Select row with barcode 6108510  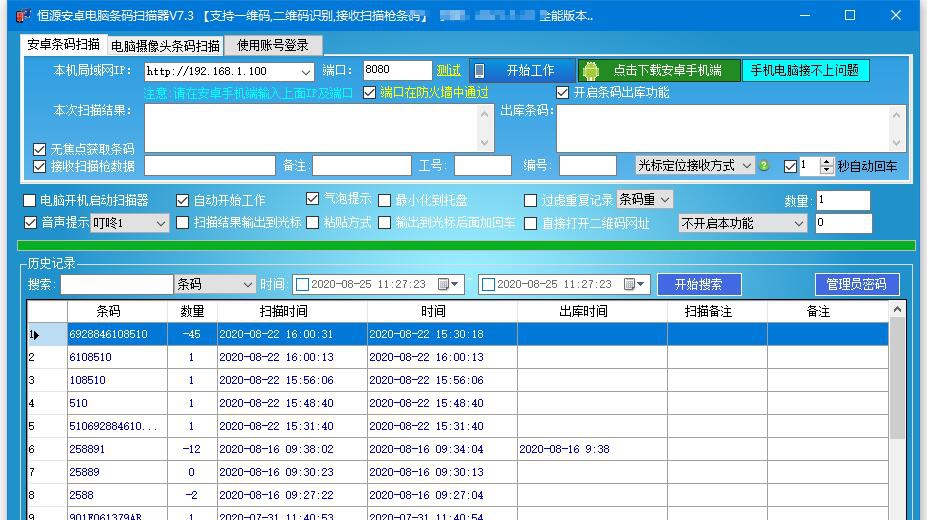point(458,358)
